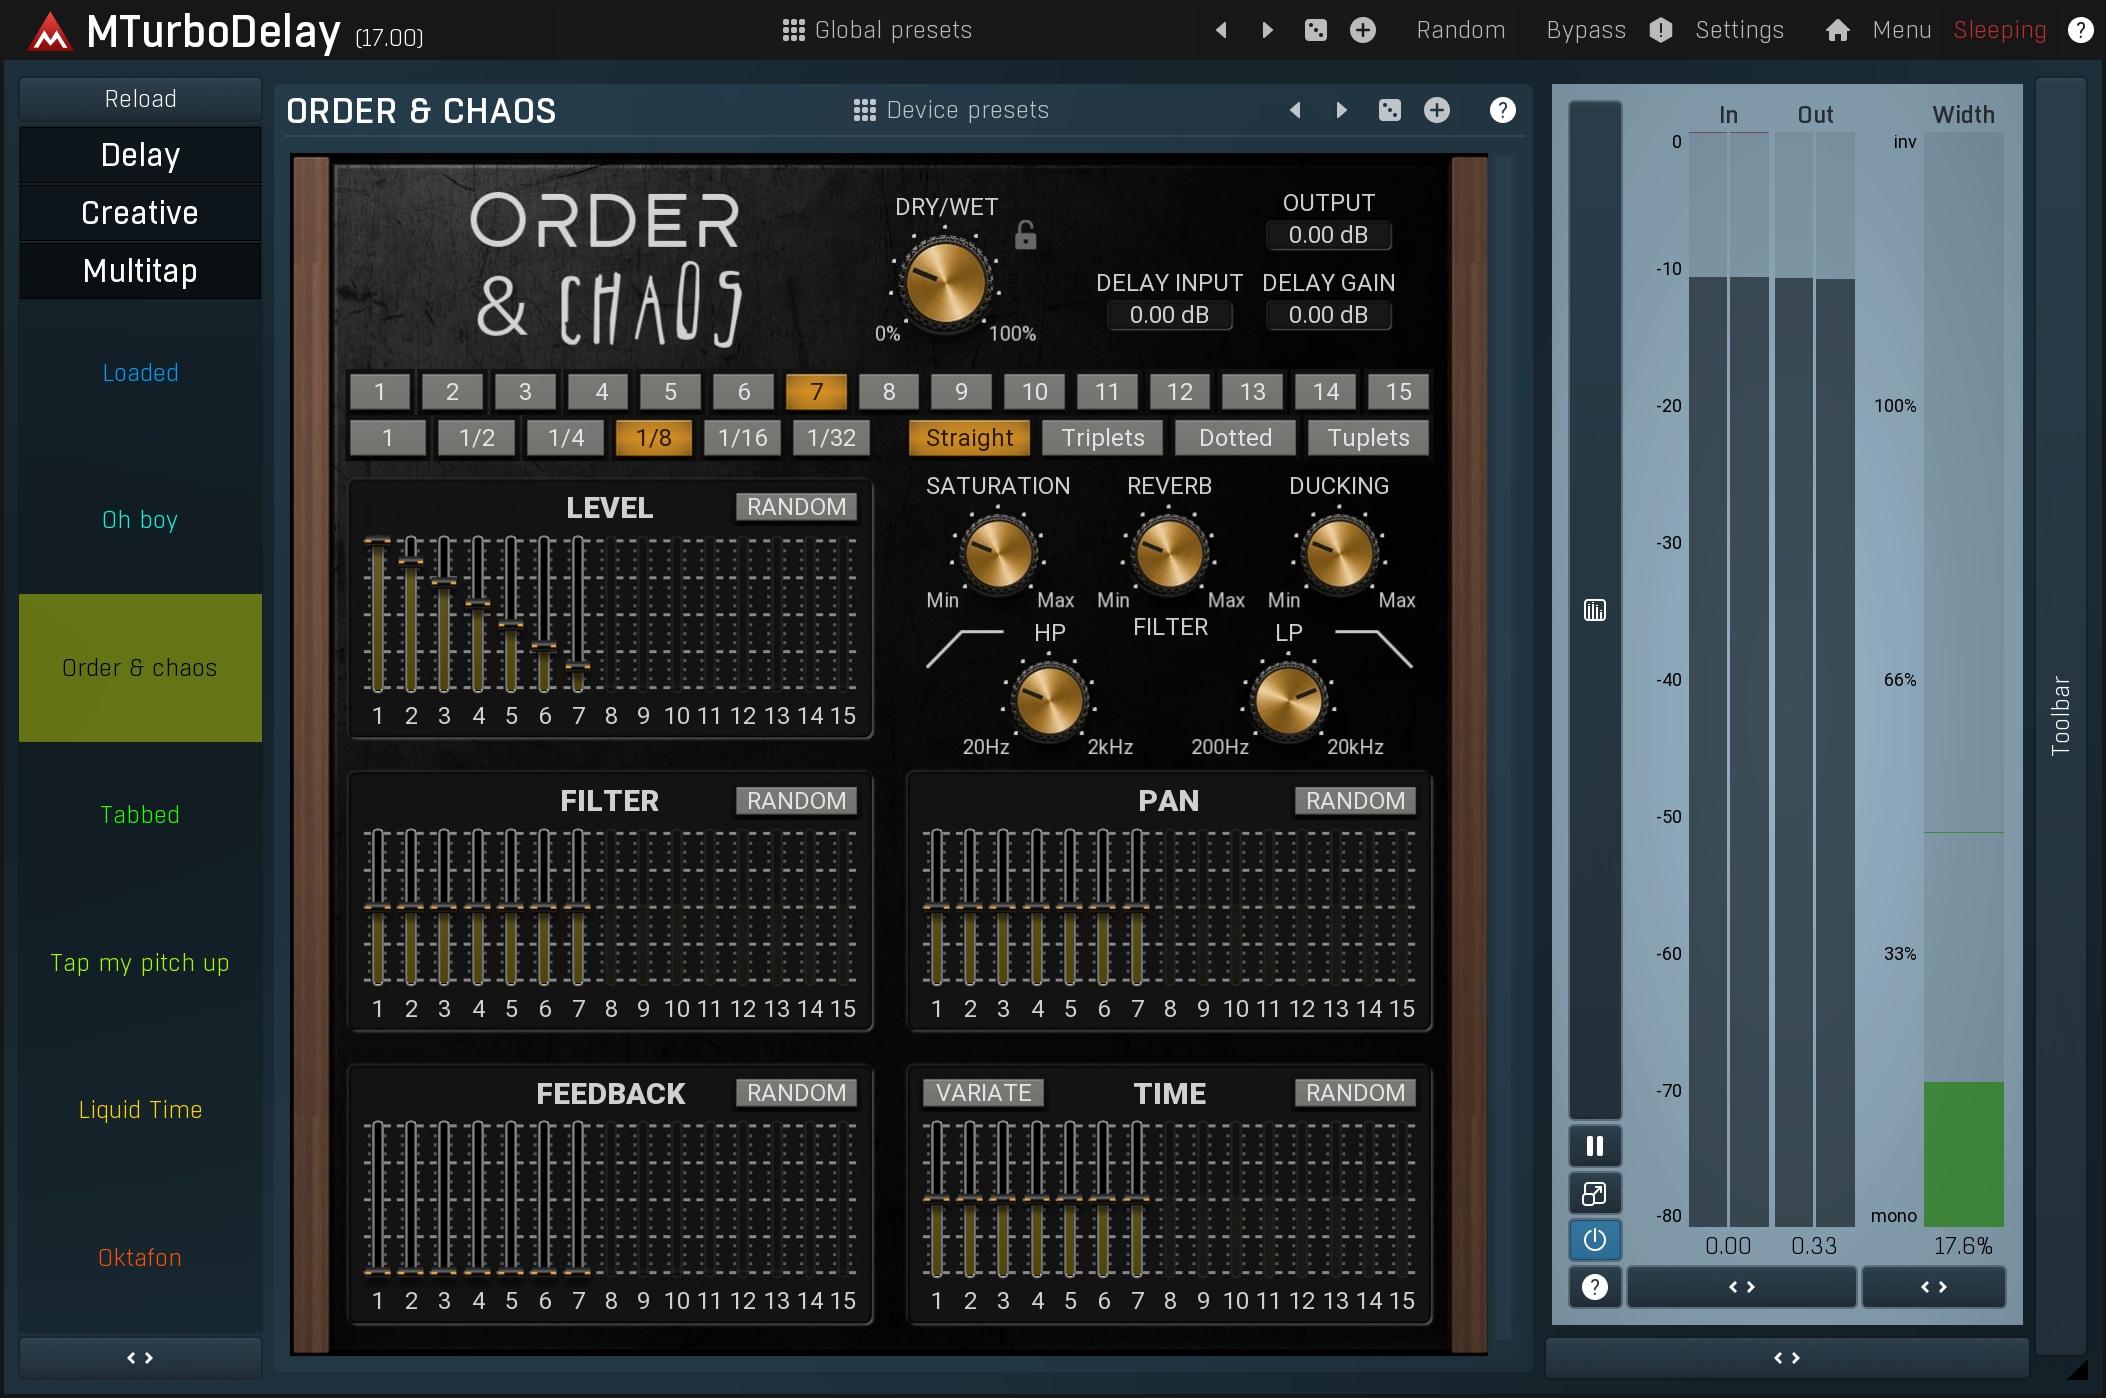2106x1398 pixels.
Task: Randomize the LEVEL section values
Action: (796, 507)
